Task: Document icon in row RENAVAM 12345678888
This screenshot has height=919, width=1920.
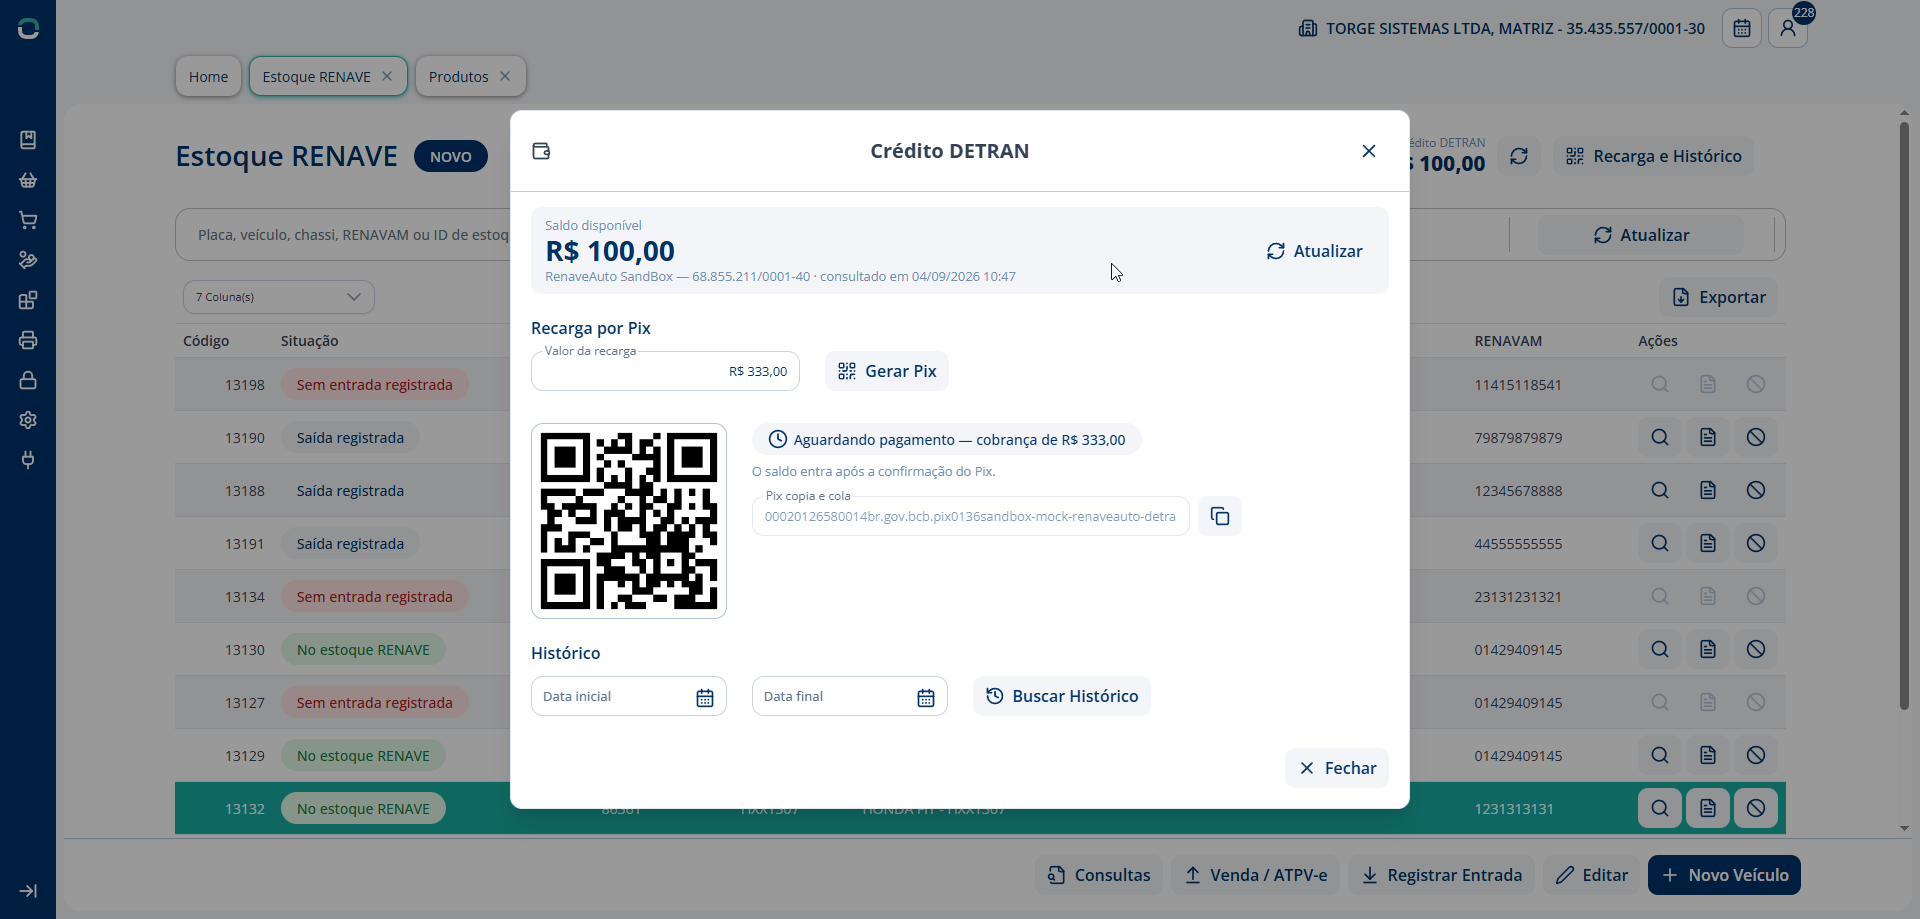Action: (x=1708, y=490)
